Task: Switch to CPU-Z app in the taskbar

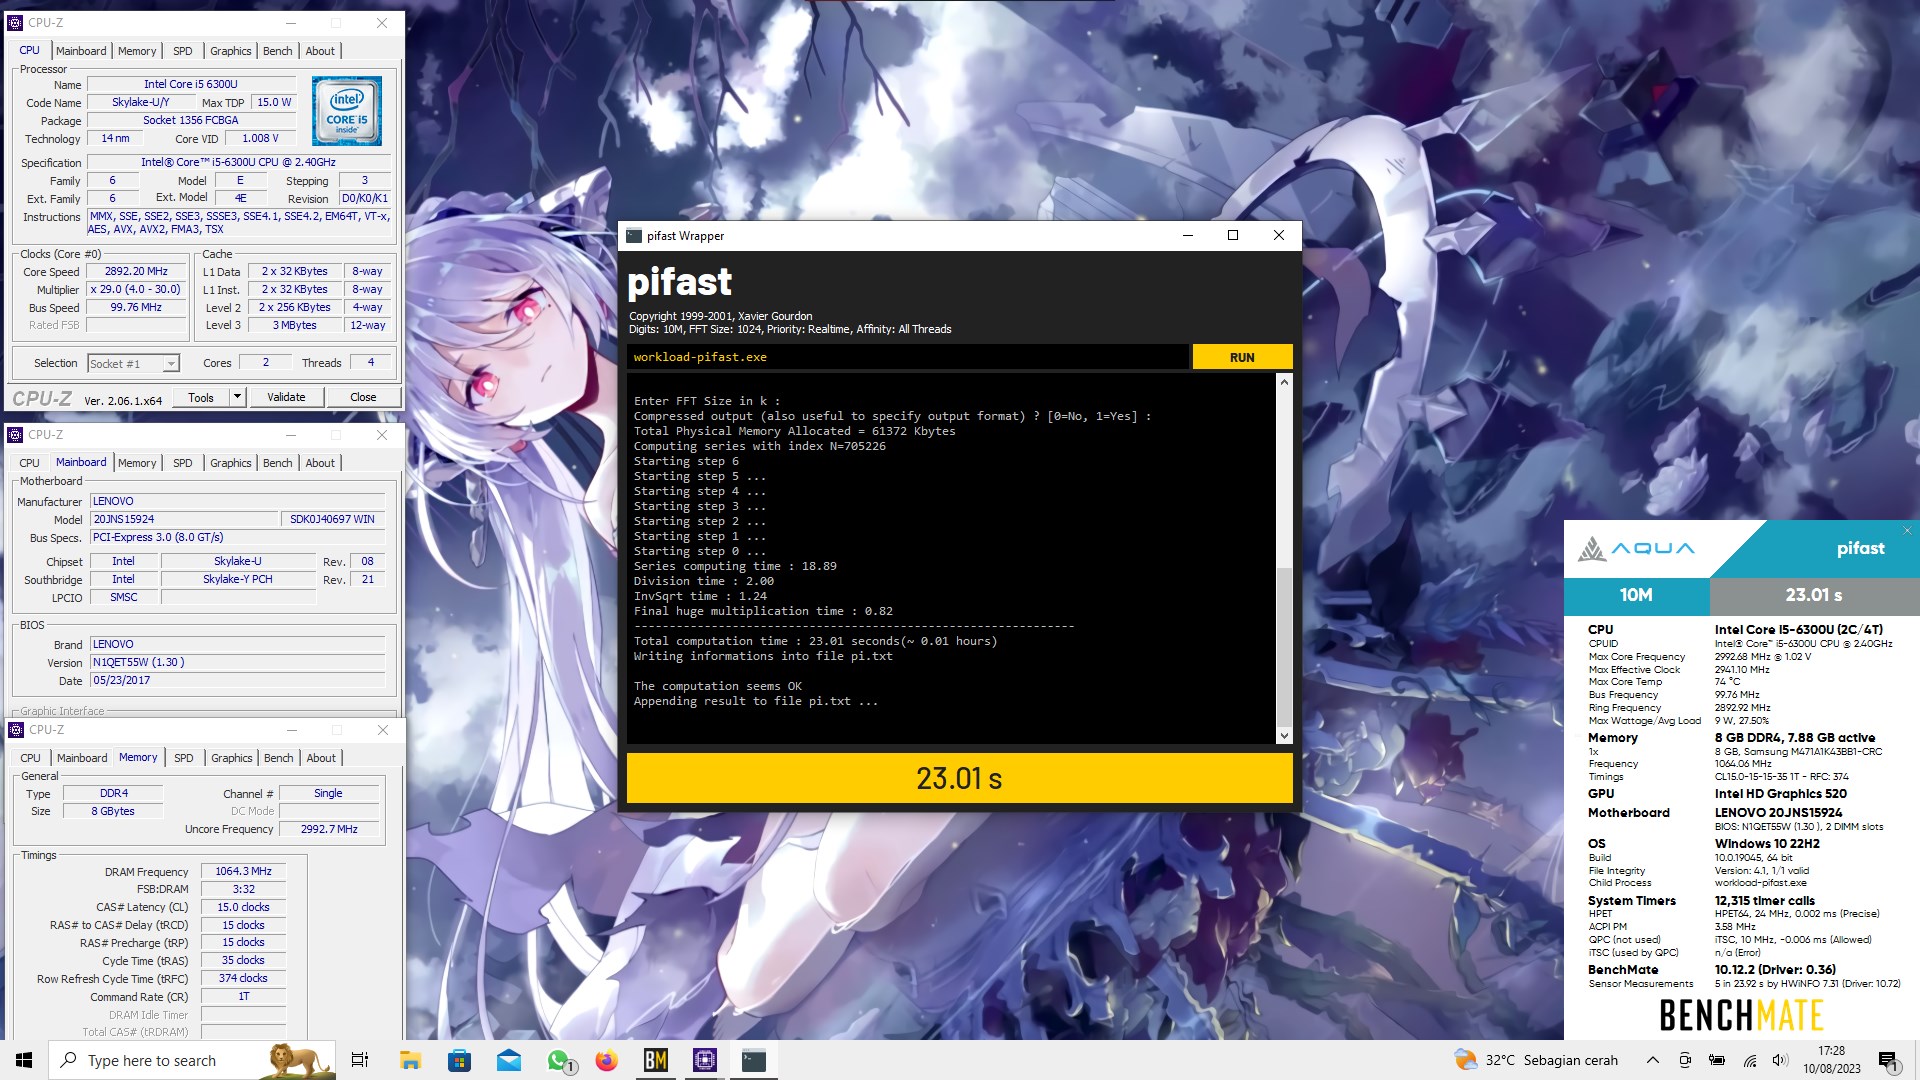Action: pos(705,1060)
